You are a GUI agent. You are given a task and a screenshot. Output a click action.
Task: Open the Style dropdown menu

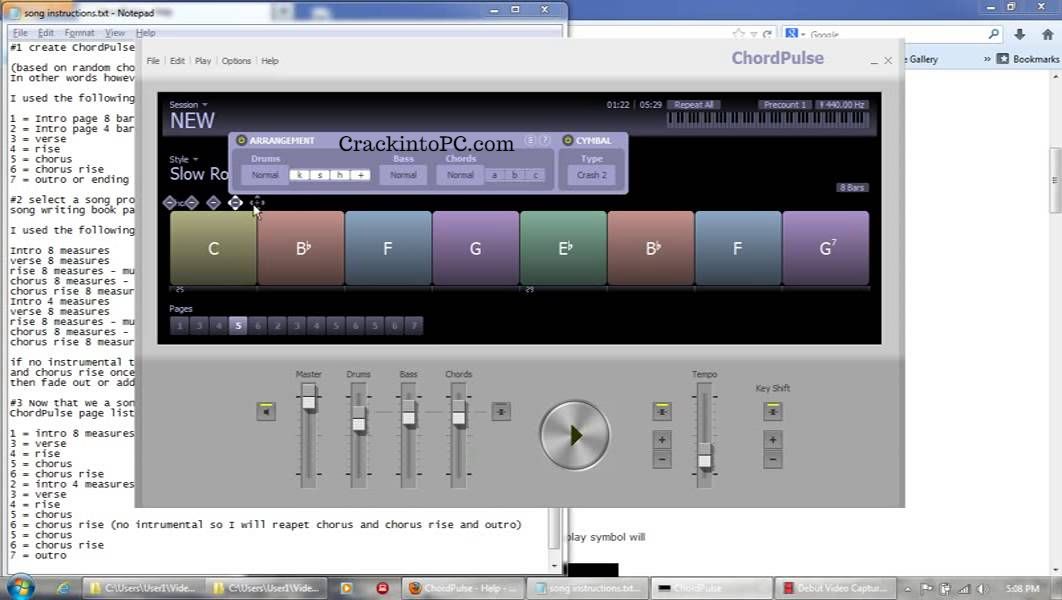(184, 159)
